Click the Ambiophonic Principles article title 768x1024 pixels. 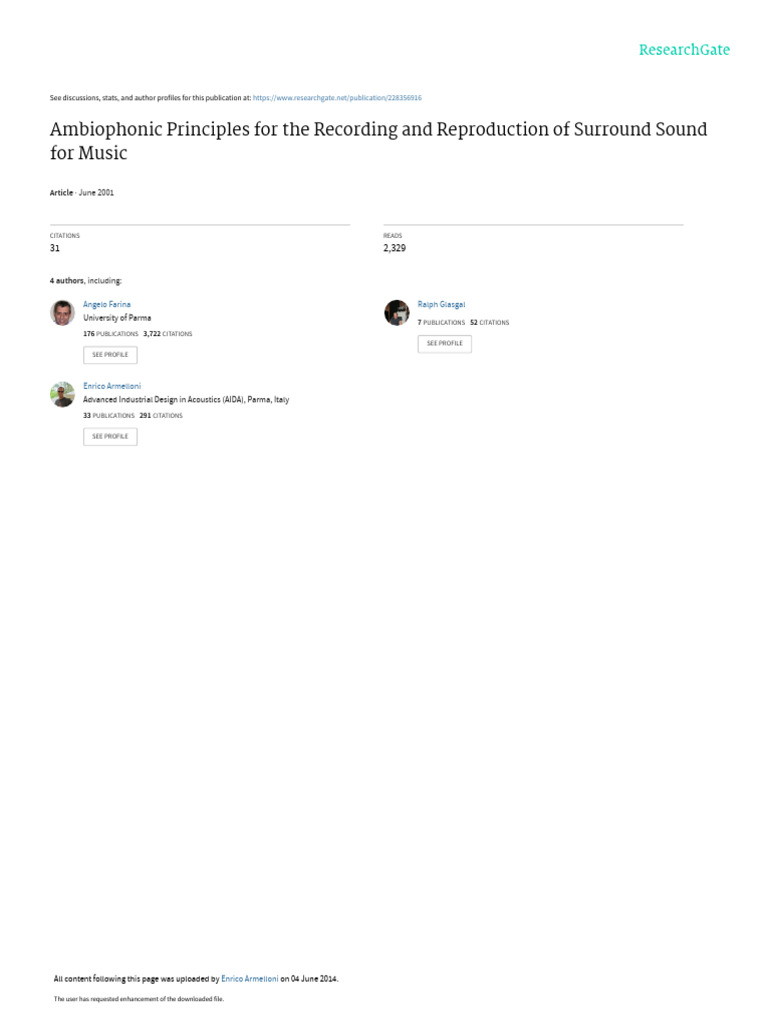pos(378,140)
